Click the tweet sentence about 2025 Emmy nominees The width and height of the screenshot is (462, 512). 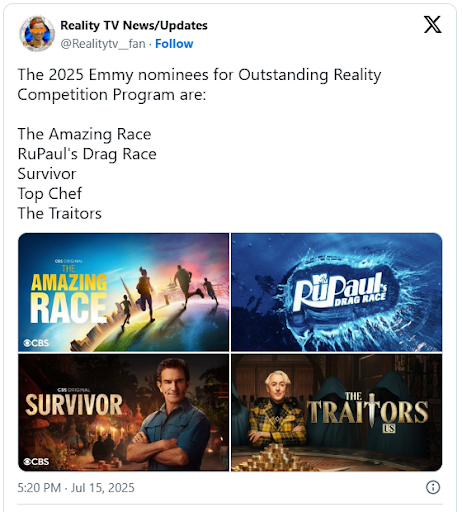point(199,85)
